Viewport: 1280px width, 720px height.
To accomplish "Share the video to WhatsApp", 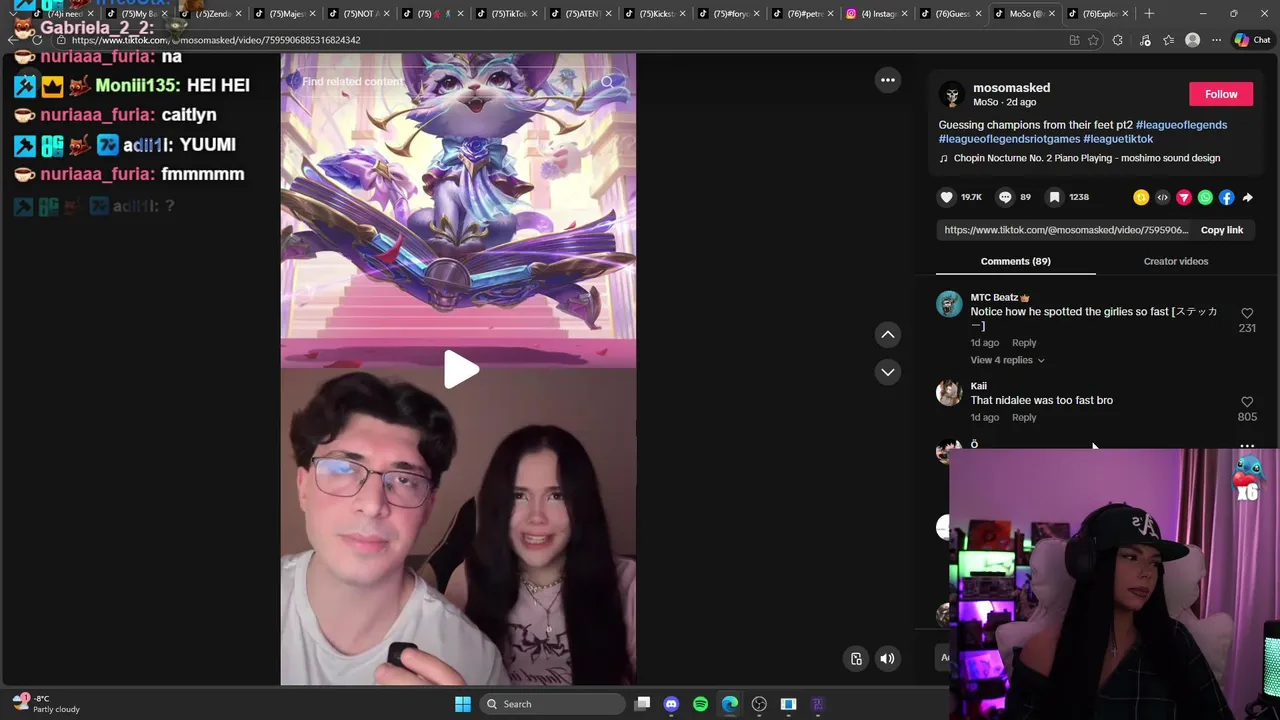I will pos(1205,198).
